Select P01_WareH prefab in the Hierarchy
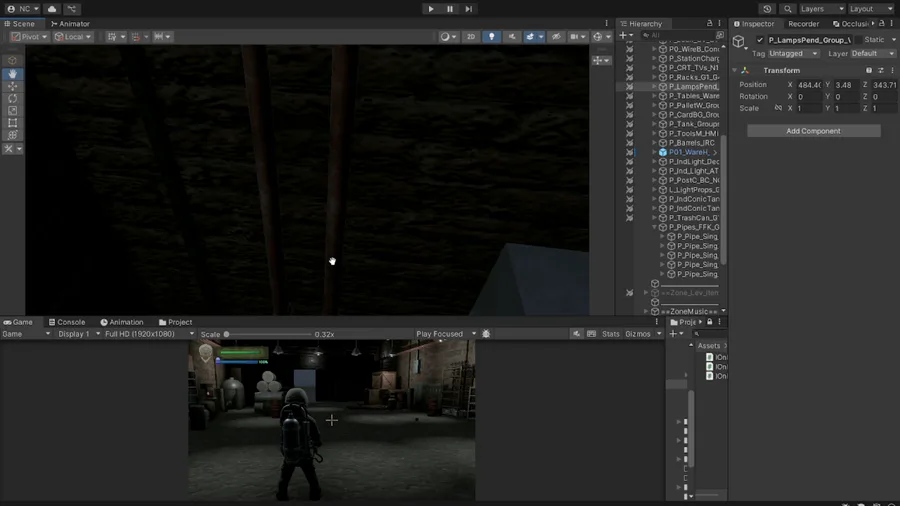The height and width of the screenshot is (506, 900). click(x=689, y=153)
